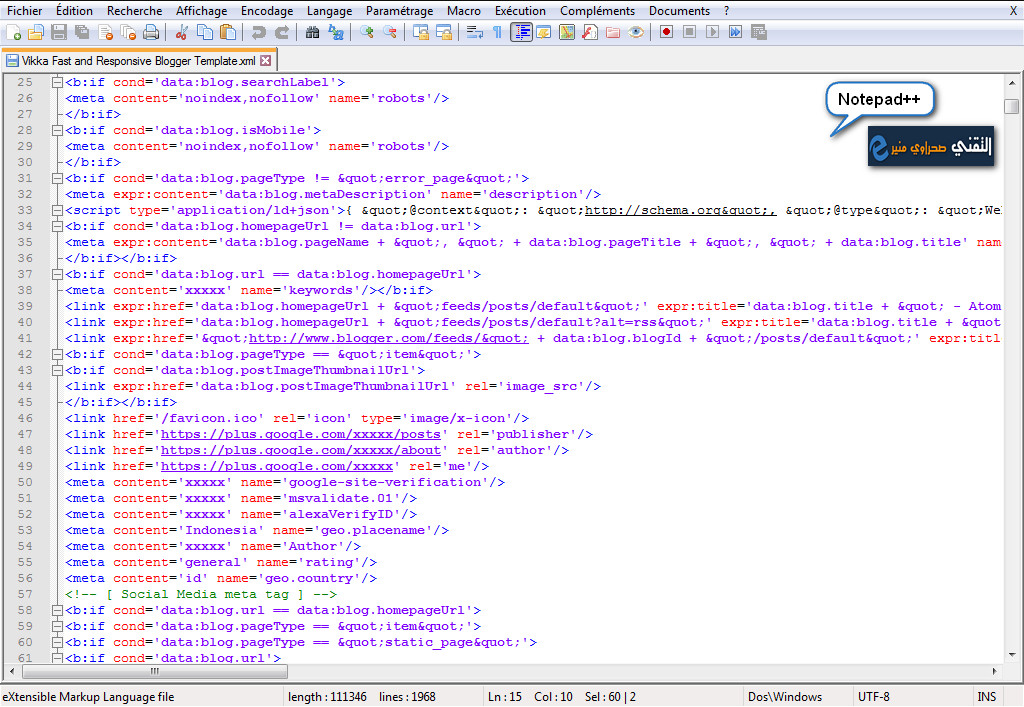Undo the last edit
The width and height of the screenshot is (1024, 707).
point(260,33)
